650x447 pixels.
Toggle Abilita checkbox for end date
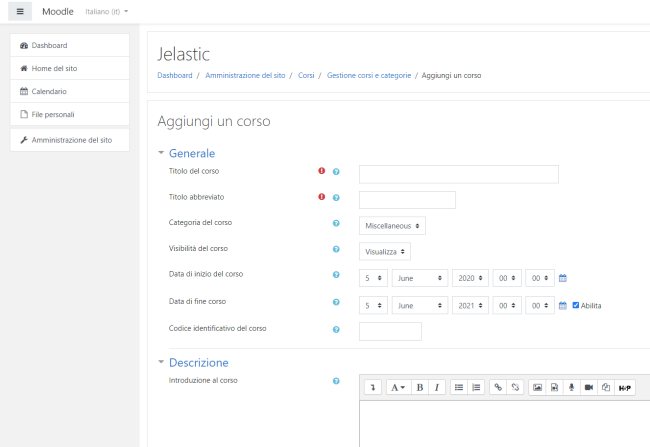point(575,305)
